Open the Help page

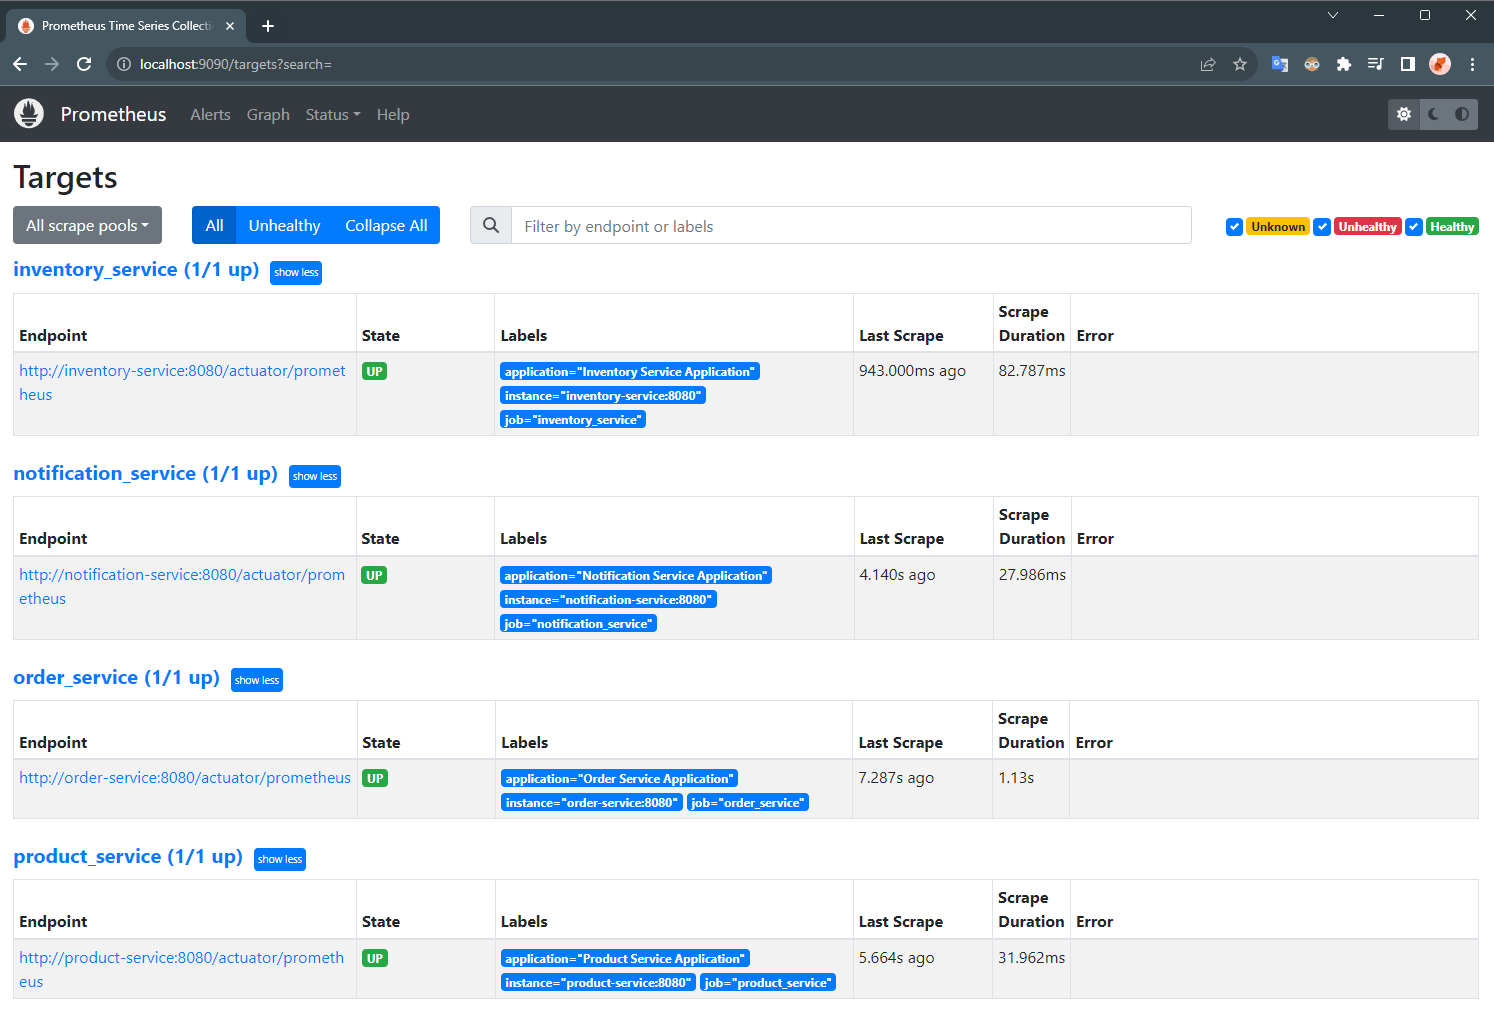pos(393,114)
